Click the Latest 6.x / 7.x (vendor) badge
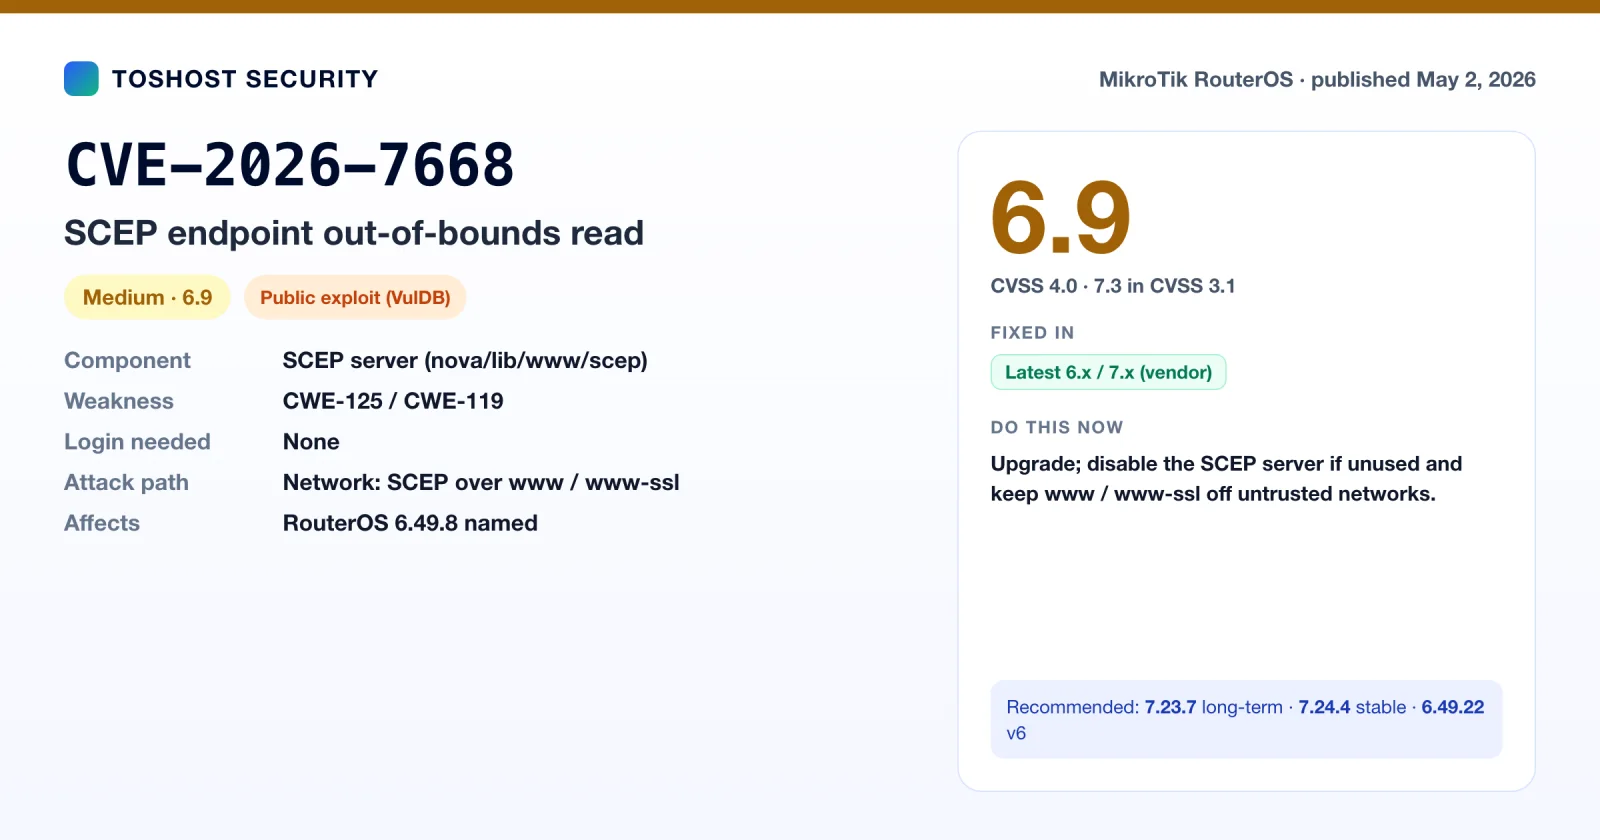The image size is (1600, 840). 1108,372
